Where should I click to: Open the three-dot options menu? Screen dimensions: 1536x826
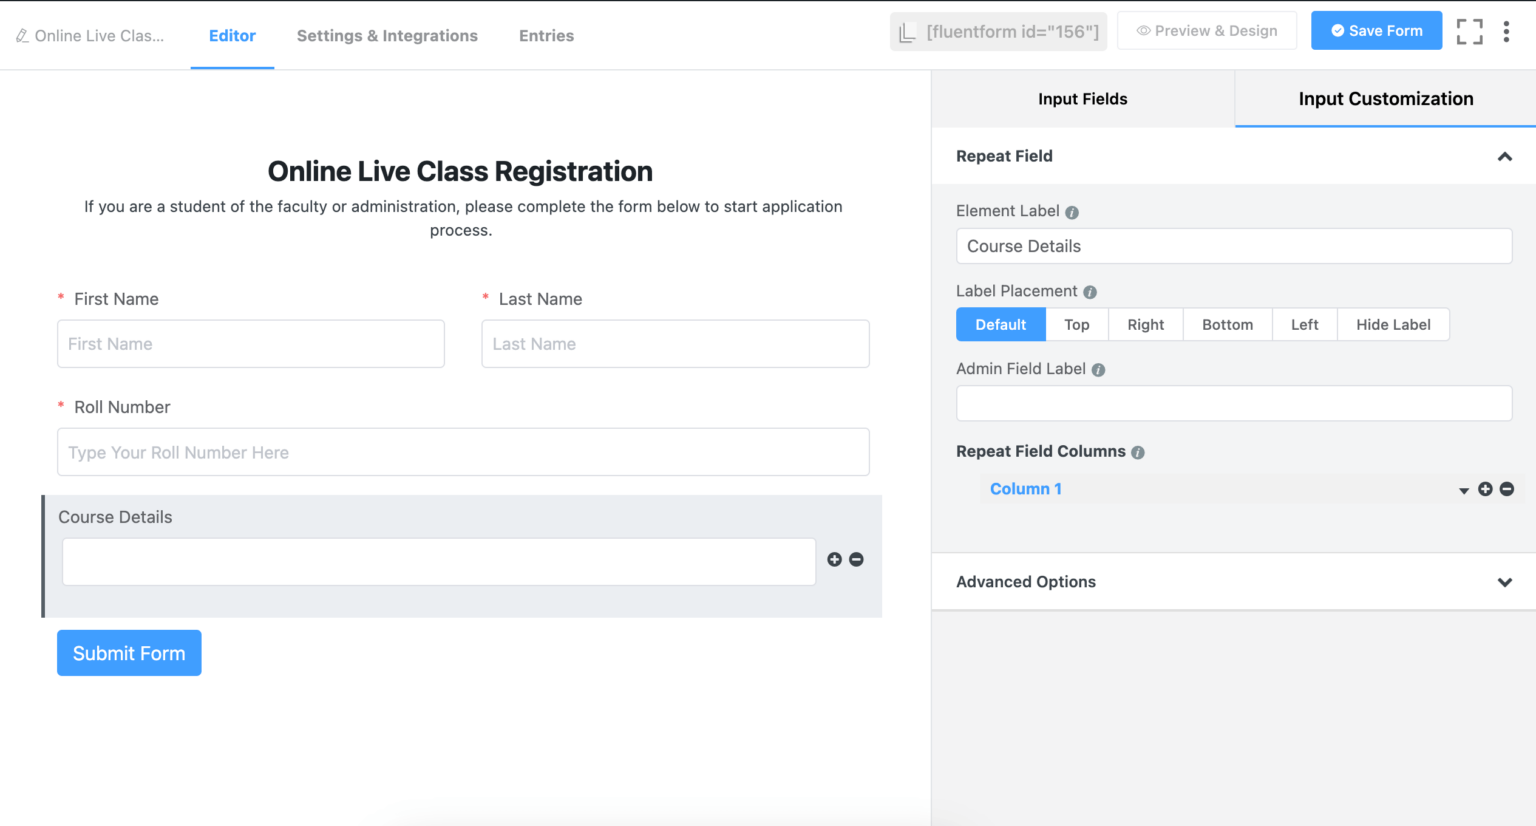1507,31
